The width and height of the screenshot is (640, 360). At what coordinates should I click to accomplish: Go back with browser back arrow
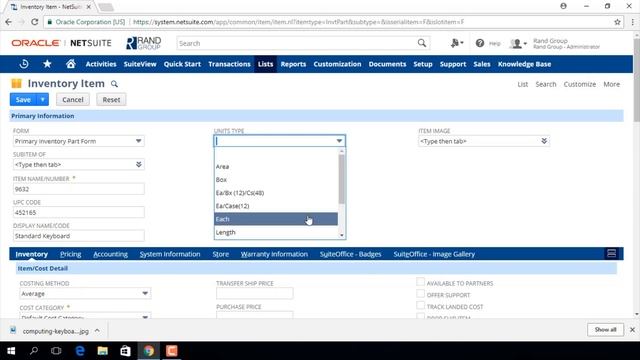point(9,22)
